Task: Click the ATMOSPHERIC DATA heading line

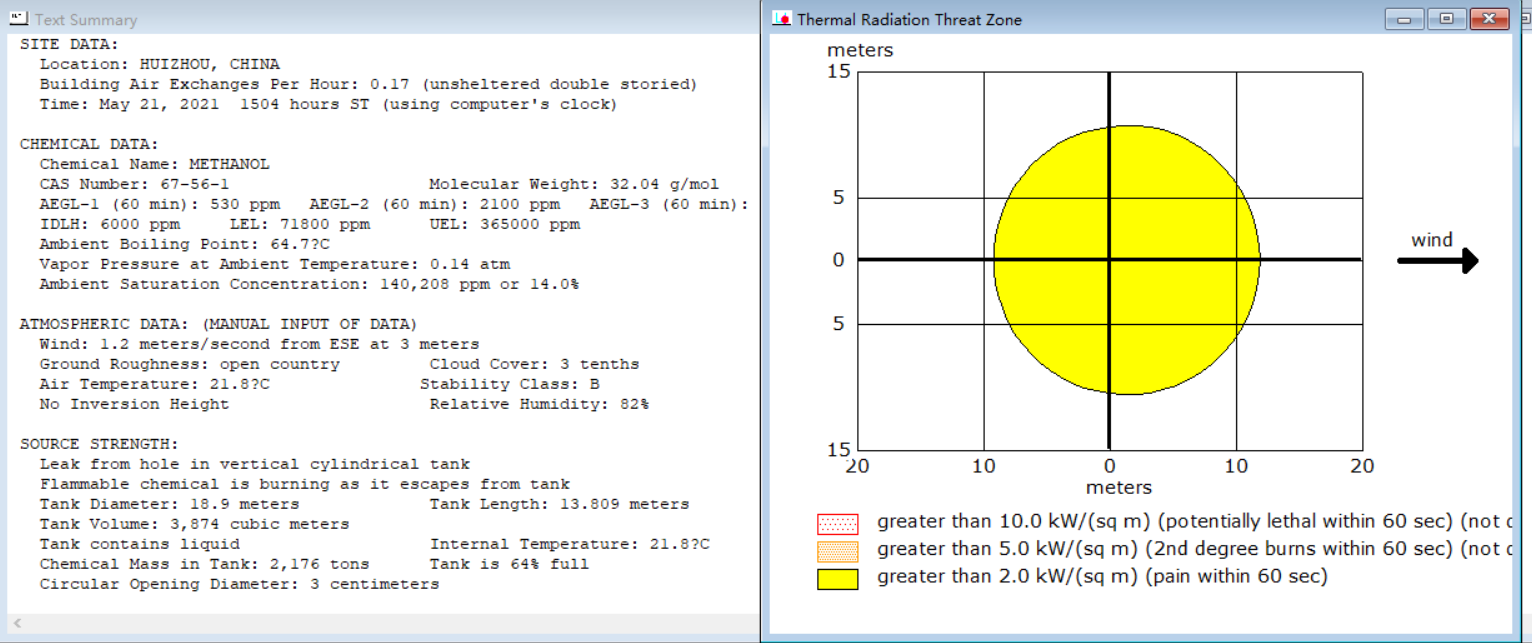Action: pos(218,324)
